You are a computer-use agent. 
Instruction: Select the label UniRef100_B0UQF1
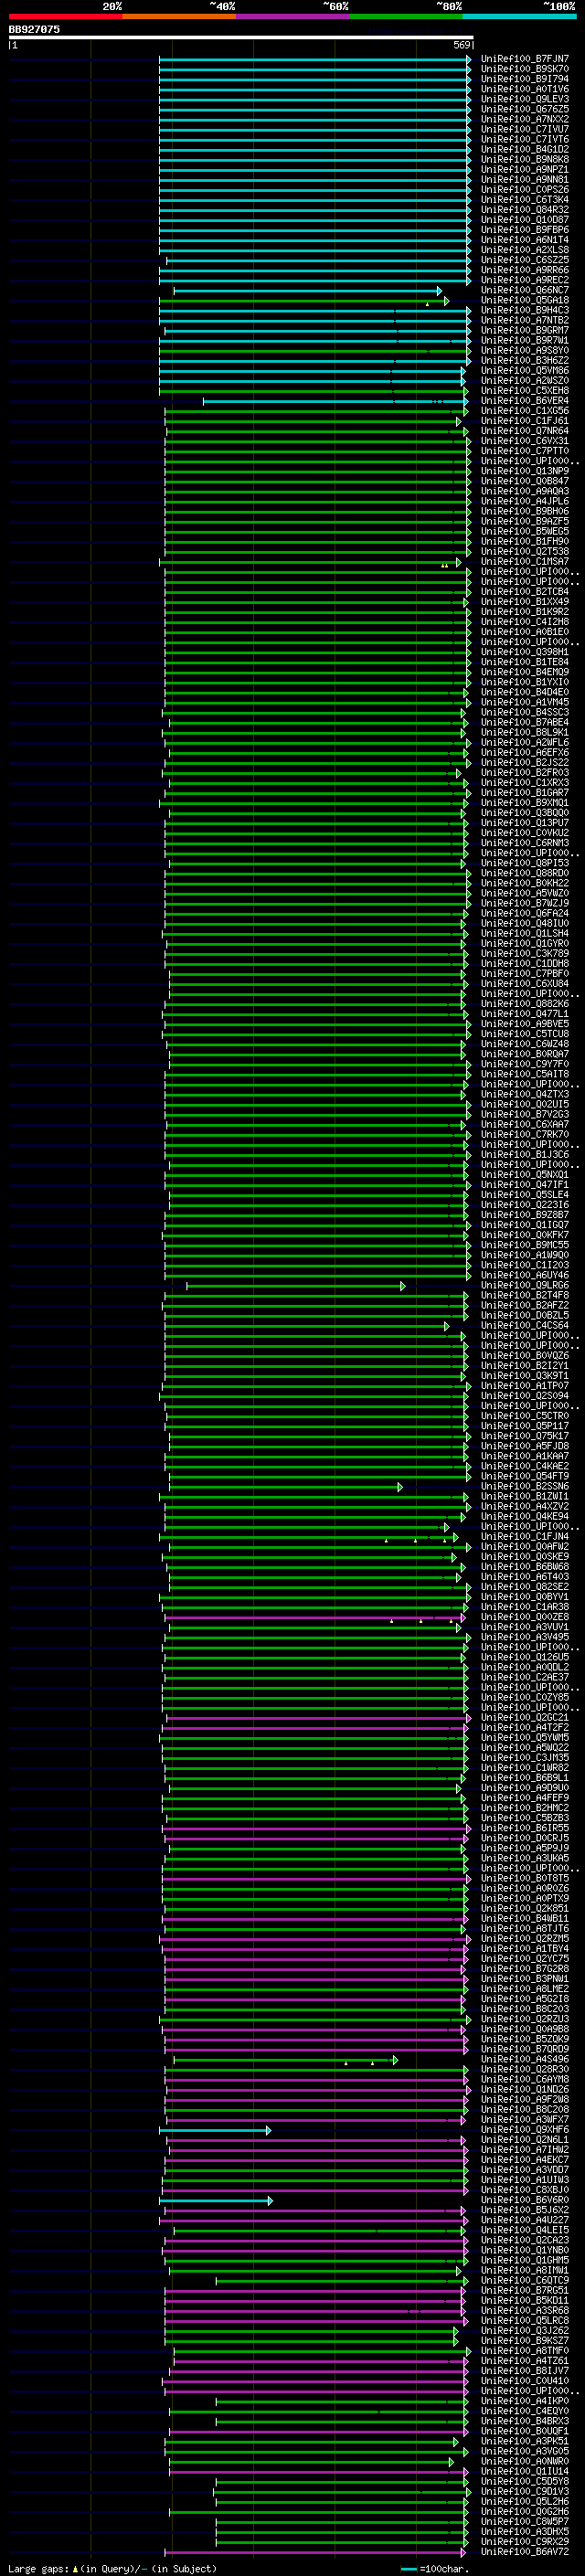[x=524, y=2431]
